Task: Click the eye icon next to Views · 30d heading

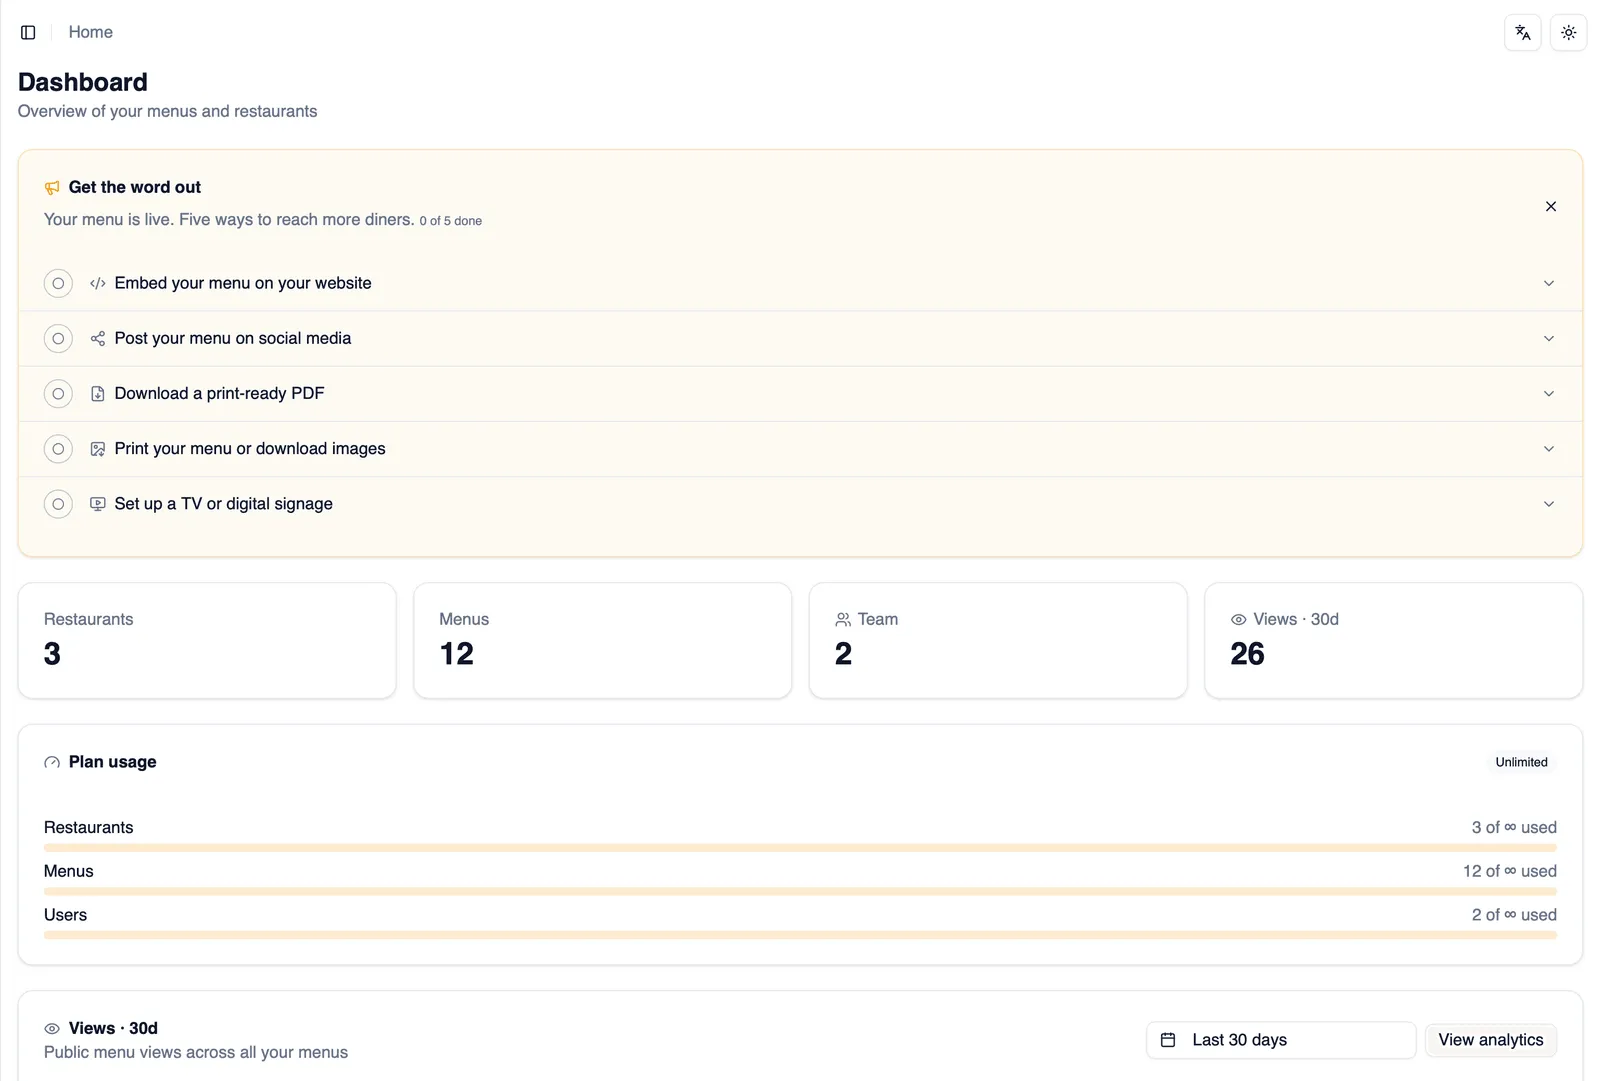Action: pyautogui.click(x=52, y=1028)
